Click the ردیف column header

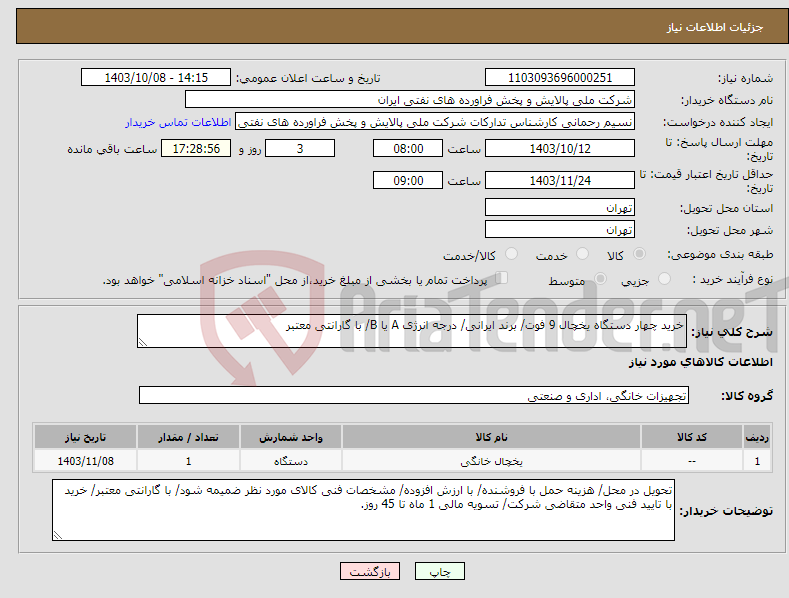click(757, 437)
